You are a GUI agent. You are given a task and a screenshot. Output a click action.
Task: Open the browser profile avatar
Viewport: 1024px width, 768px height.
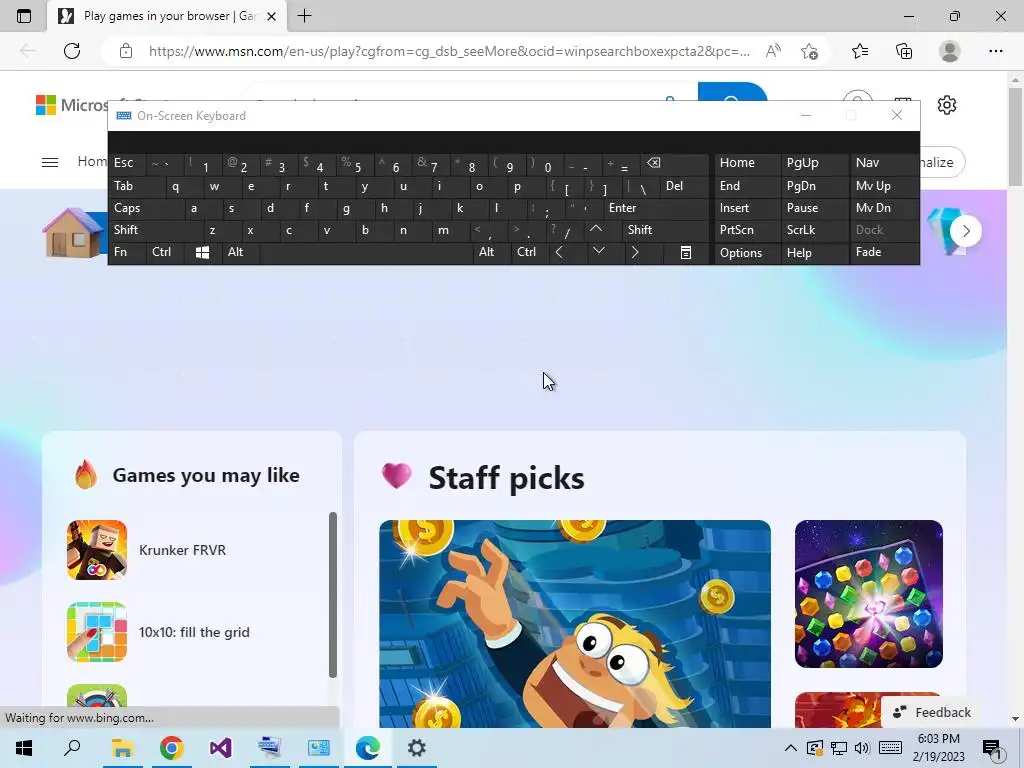(x=949, y=51)
